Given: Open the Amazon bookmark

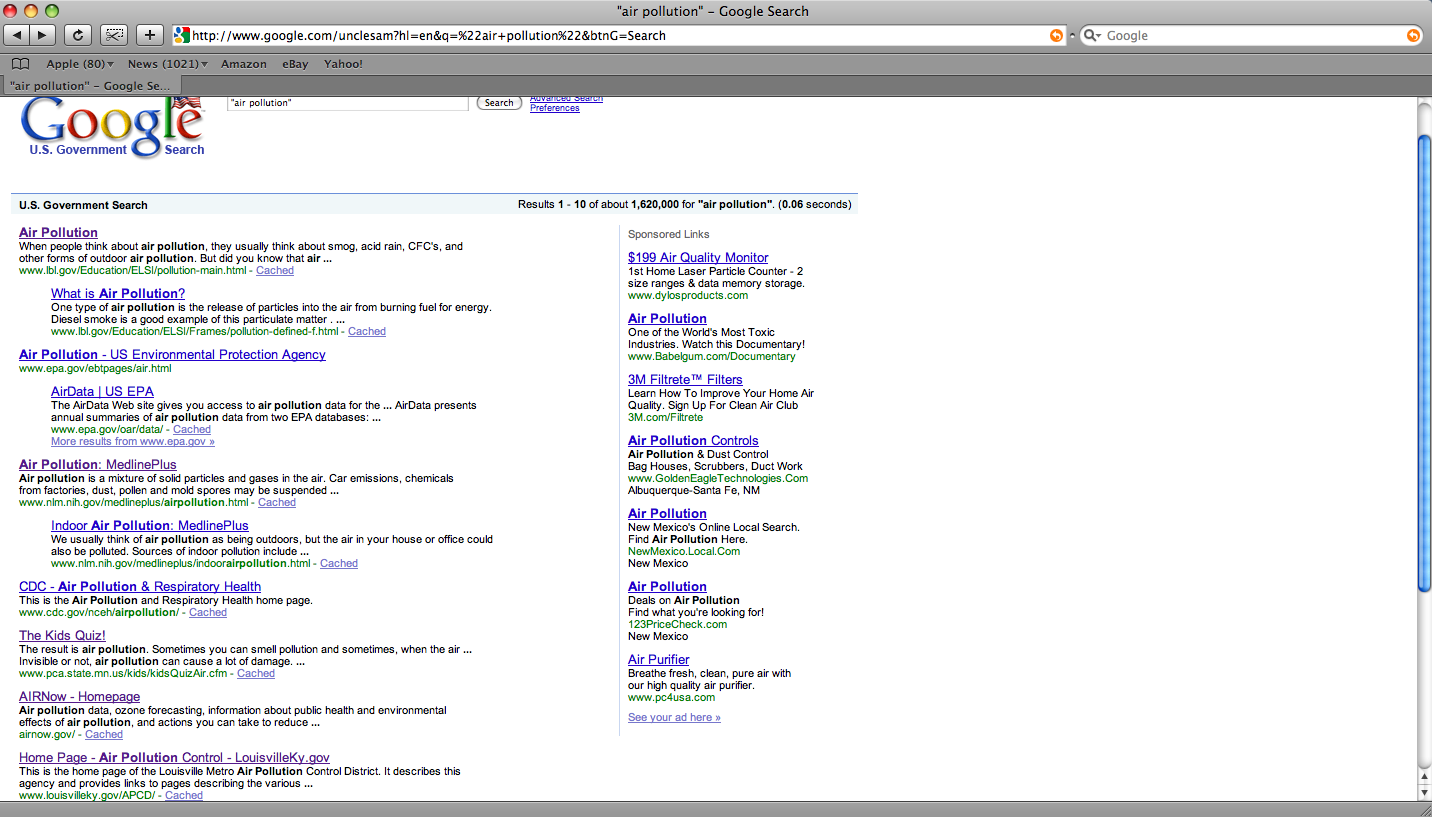Looking at the screenshot, I should (244, 64).
